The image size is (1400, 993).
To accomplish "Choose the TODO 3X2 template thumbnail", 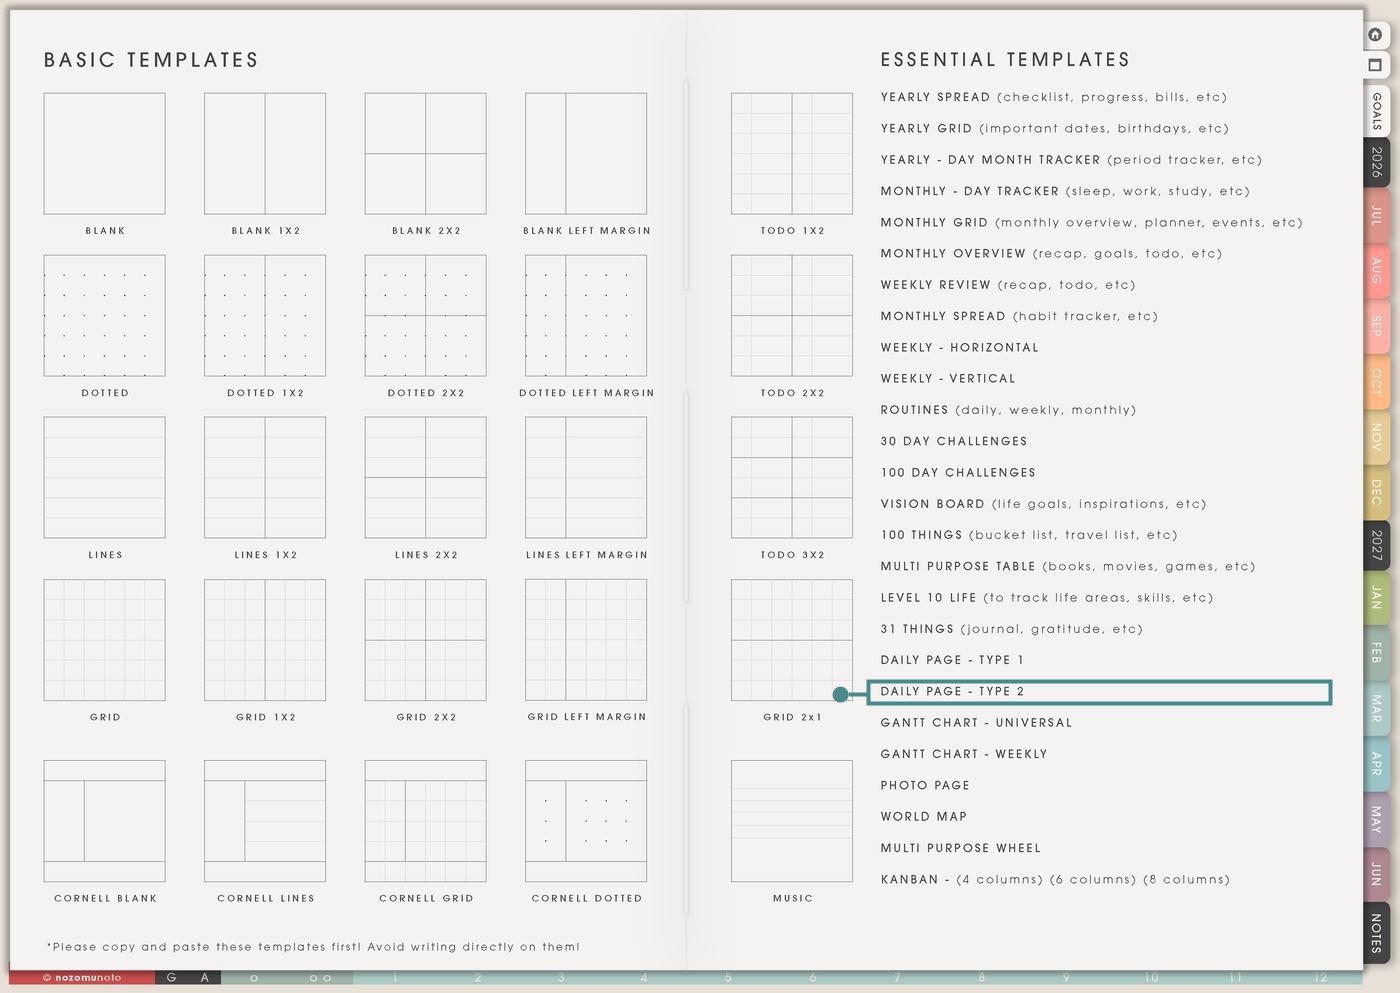I will pyautogui.click(x=792, y=478).
